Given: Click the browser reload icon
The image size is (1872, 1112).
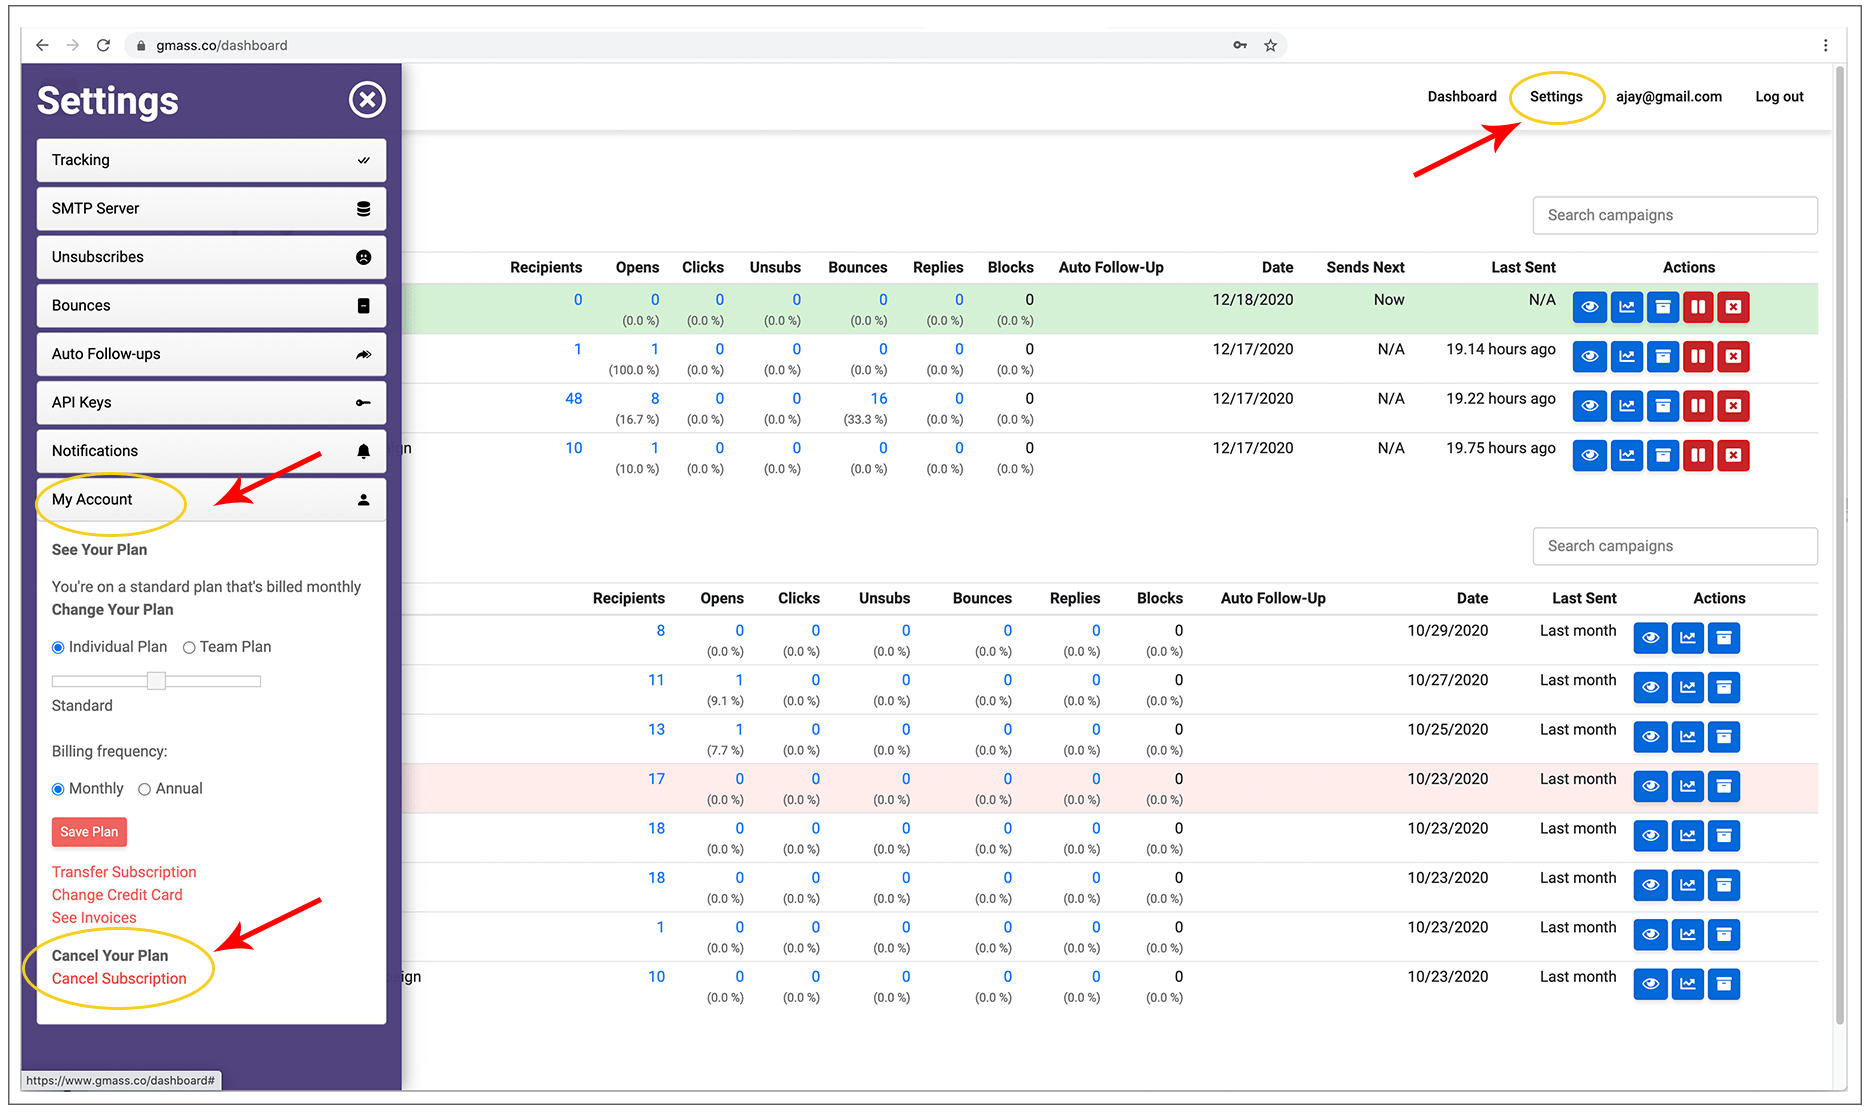Looking at the screenshot, I should coord(103,45).
